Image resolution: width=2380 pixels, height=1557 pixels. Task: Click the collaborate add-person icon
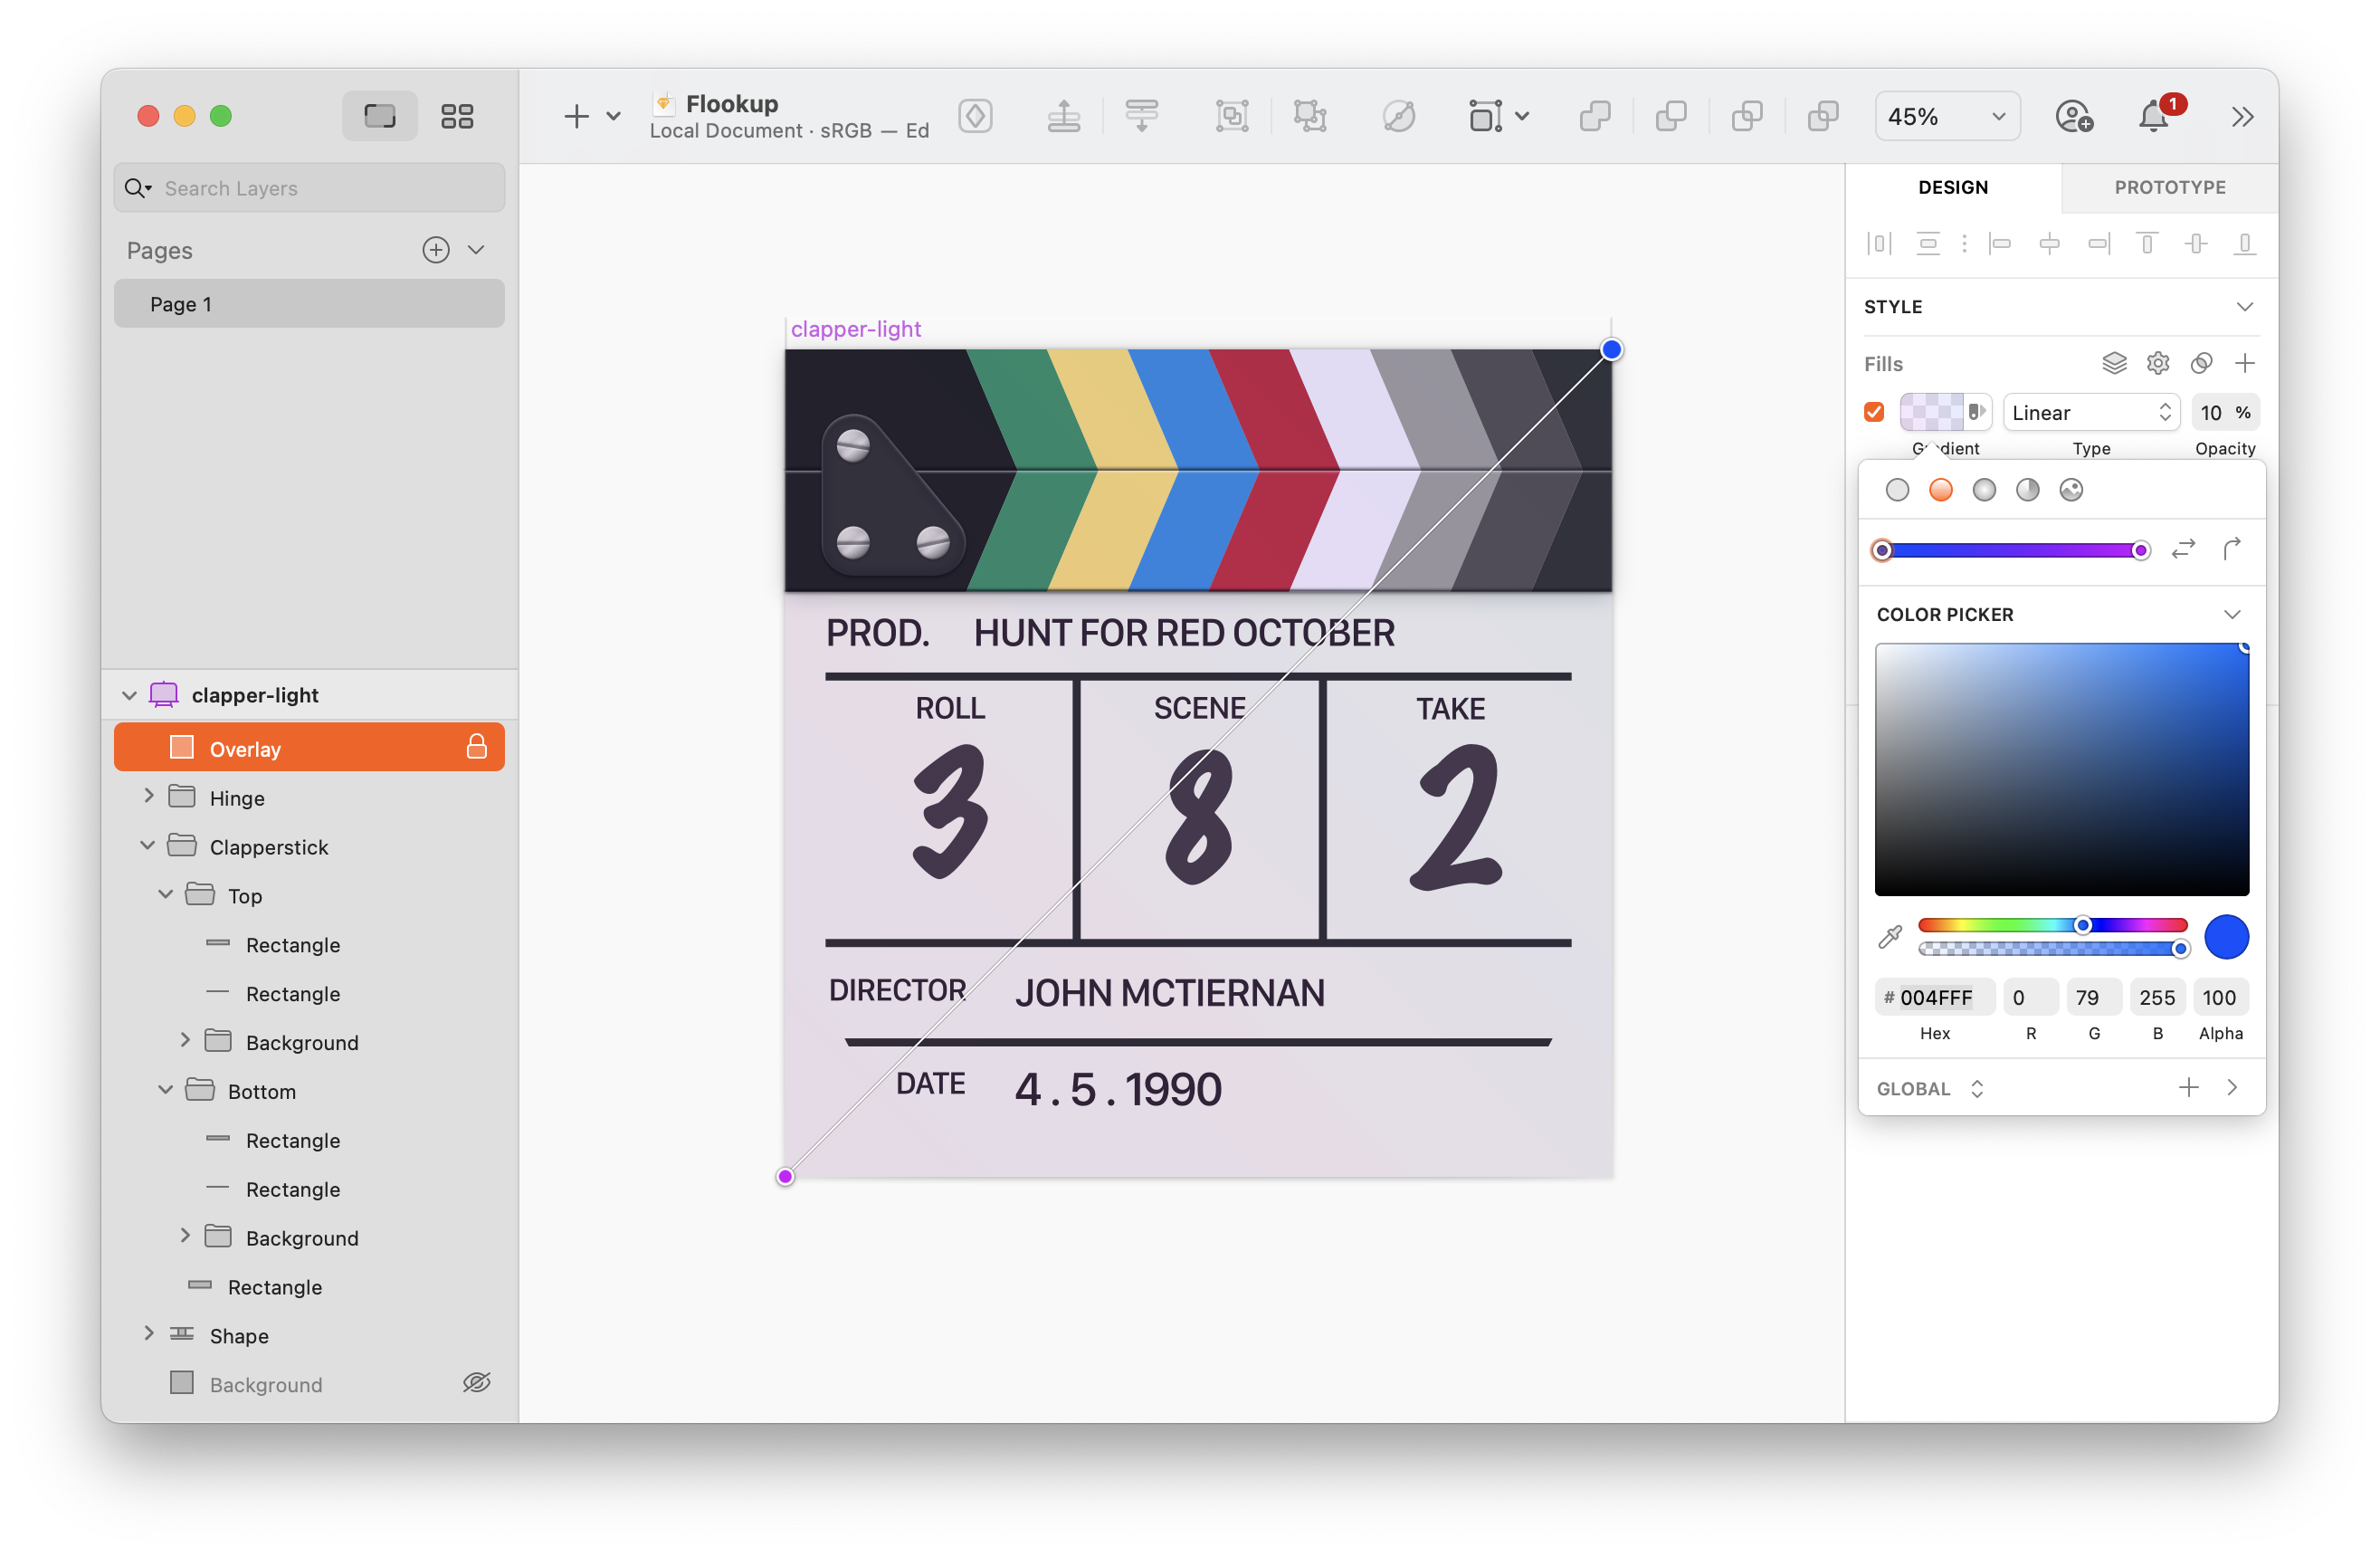point(2073,116)
